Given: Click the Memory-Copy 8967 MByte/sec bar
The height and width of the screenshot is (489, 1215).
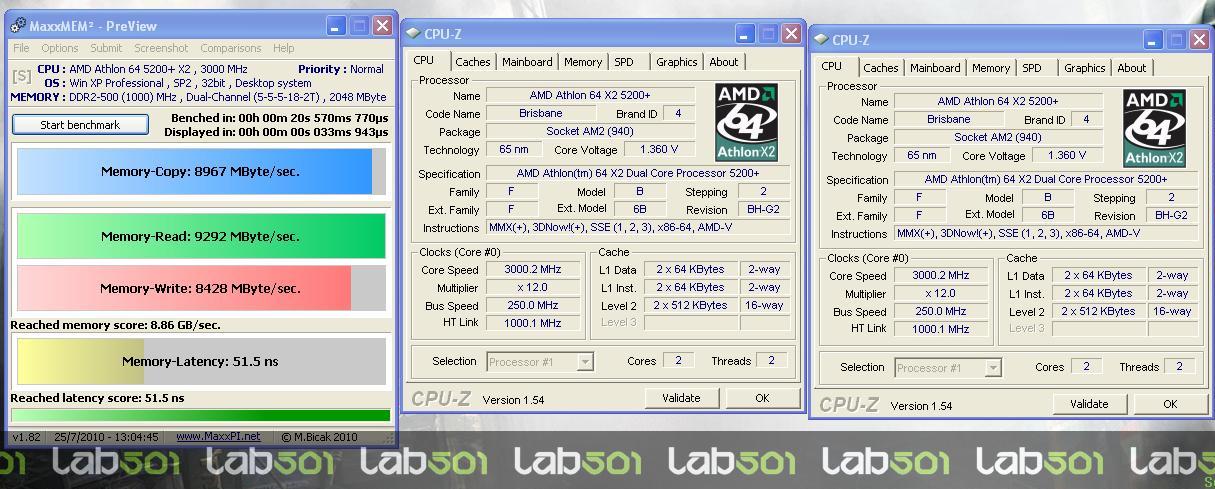Looking at the screenshot, I should (x=201, y=171).
